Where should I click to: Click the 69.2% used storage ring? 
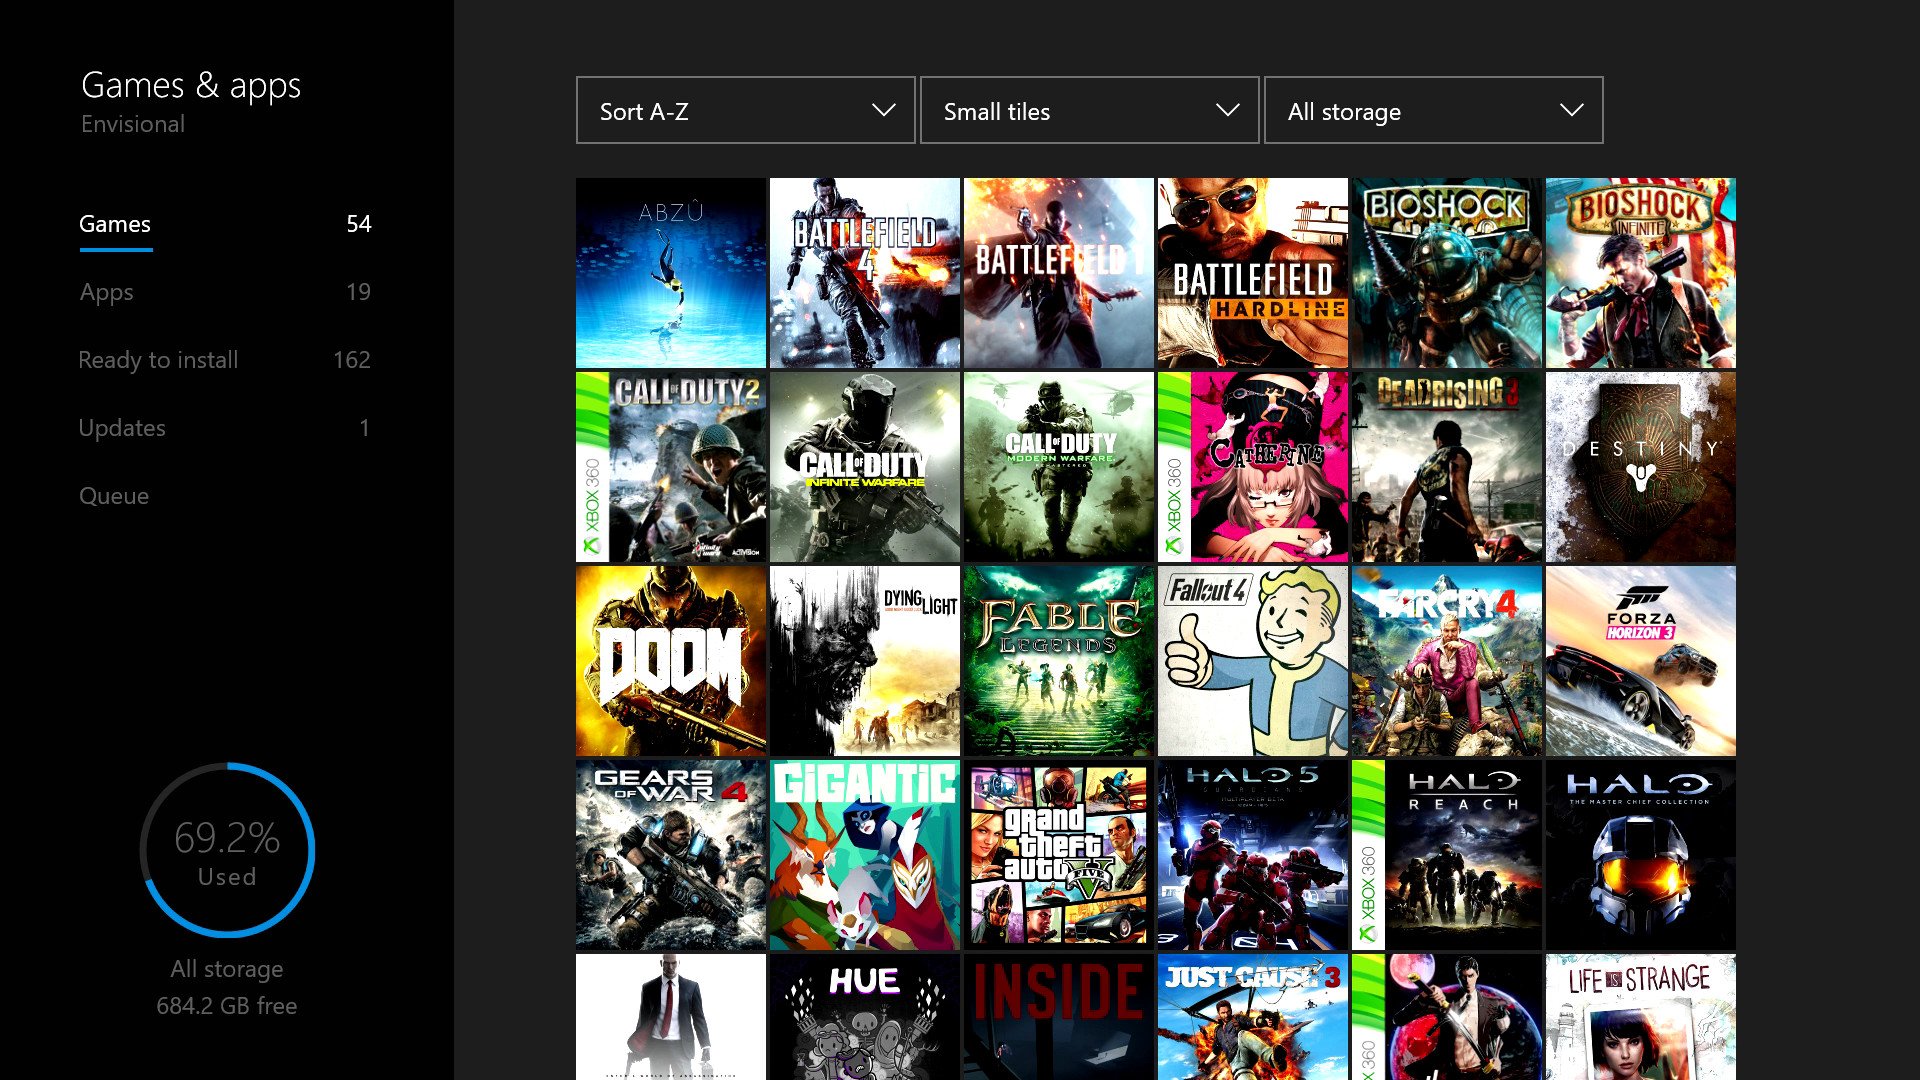[x=227, y=850]
